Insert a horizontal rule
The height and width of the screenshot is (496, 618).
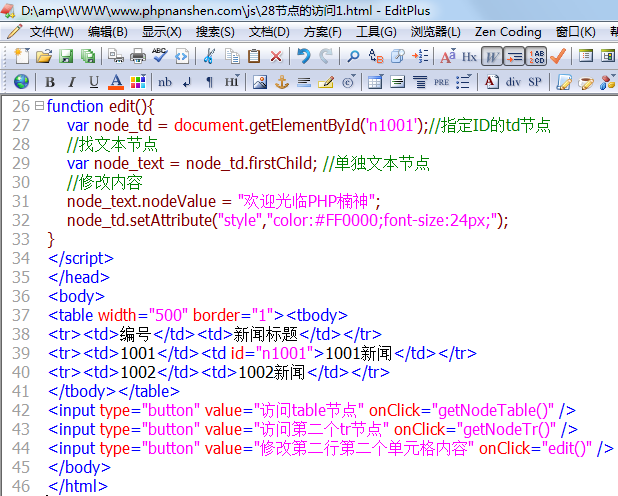pos(304,82)
